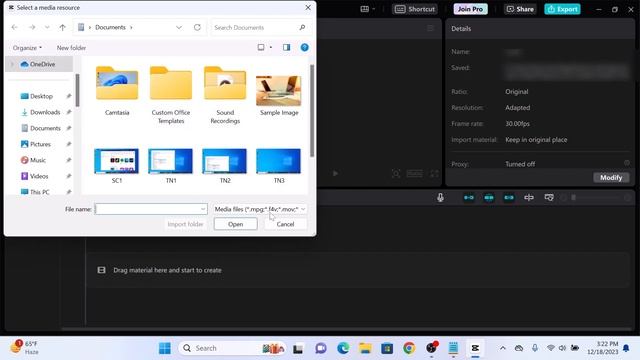Viewport: 640px width, 360px height.
Task: Show hidden system tray icons
Action: coord(503,348)
